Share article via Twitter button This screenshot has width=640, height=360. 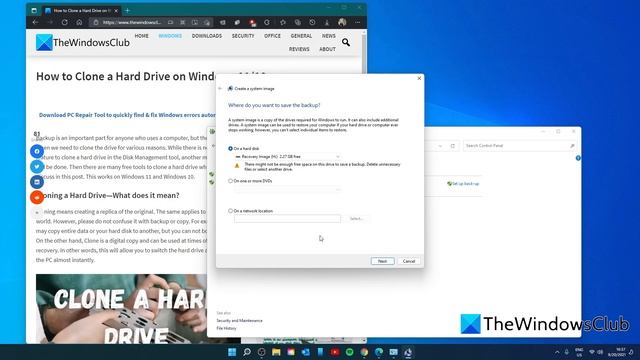[x=37, y=167]
